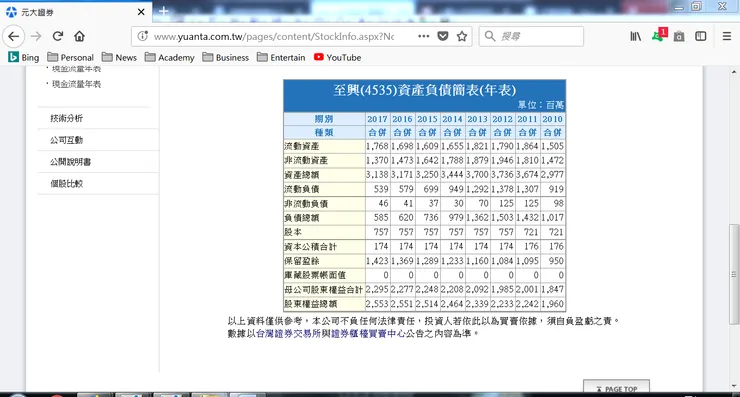Screen dimensions: 740x397
Task: Open 公司互動 sidebar menu item
Action: tap(67, 140)
